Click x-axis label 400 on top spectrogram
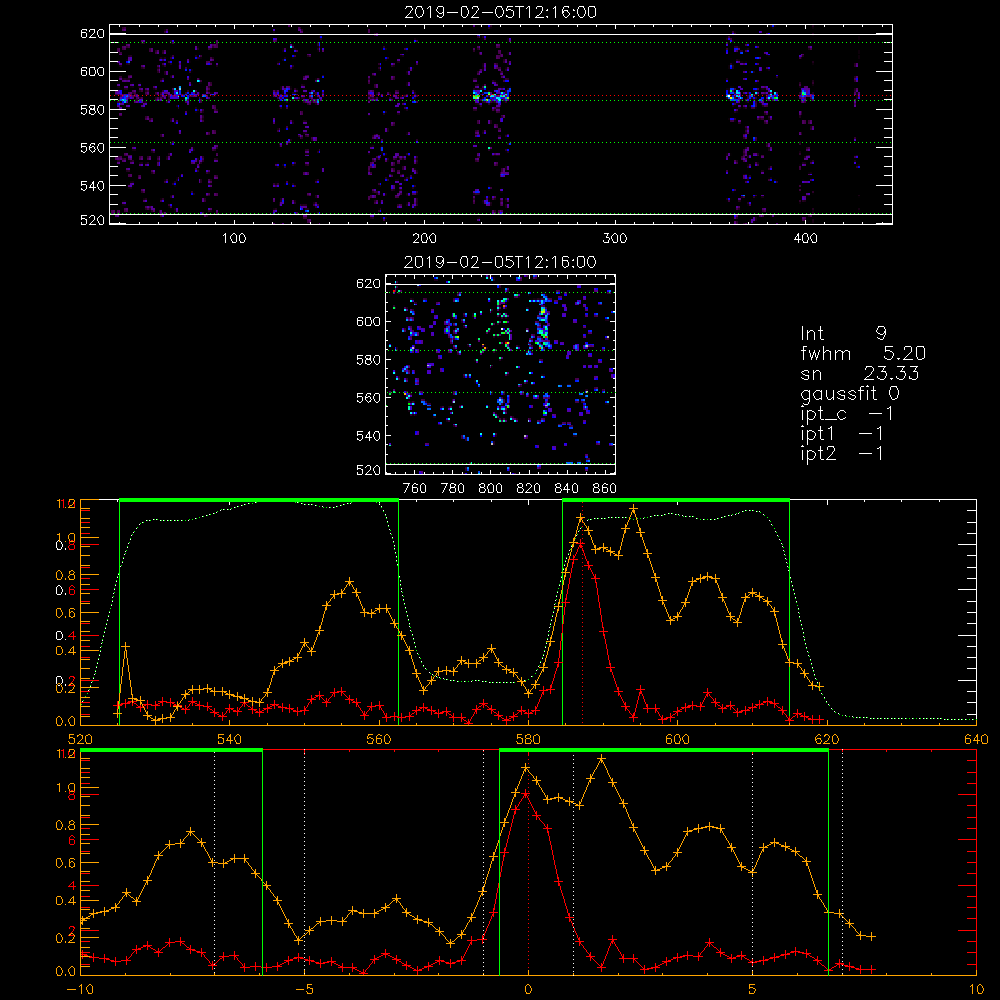The height and width of the screenshot is (1000, 1000). click(x=805, y=239)
